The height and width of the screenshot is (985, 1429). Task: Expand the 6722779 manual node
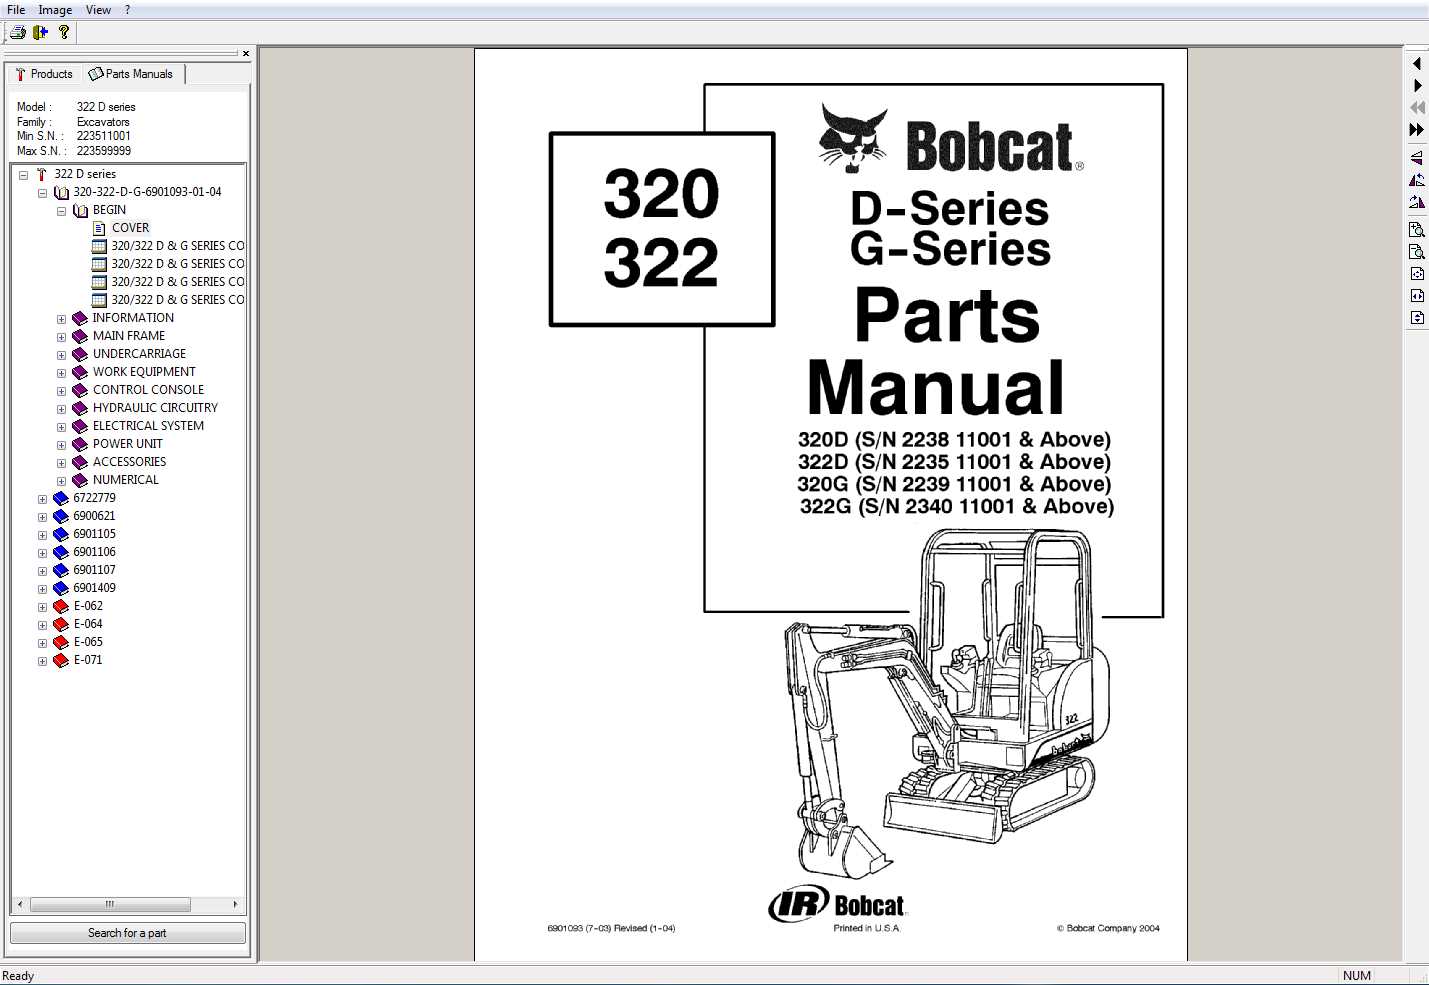point(42,499)
